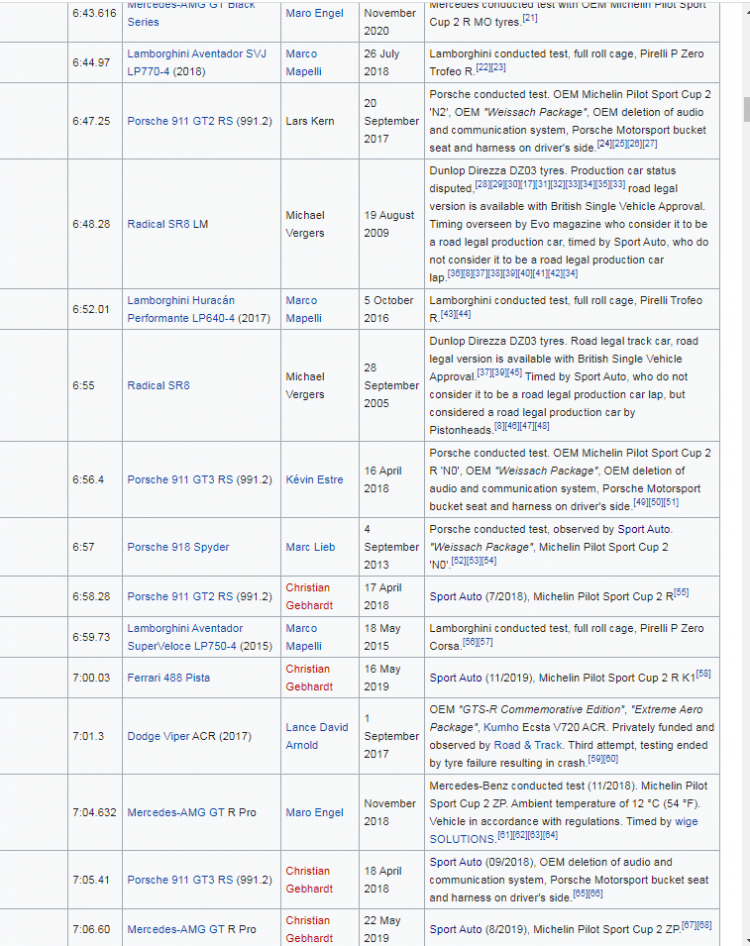Open the Radical SR8 LM link
Image resolution: width=750 pixels, height=946 pixels.
159,224
